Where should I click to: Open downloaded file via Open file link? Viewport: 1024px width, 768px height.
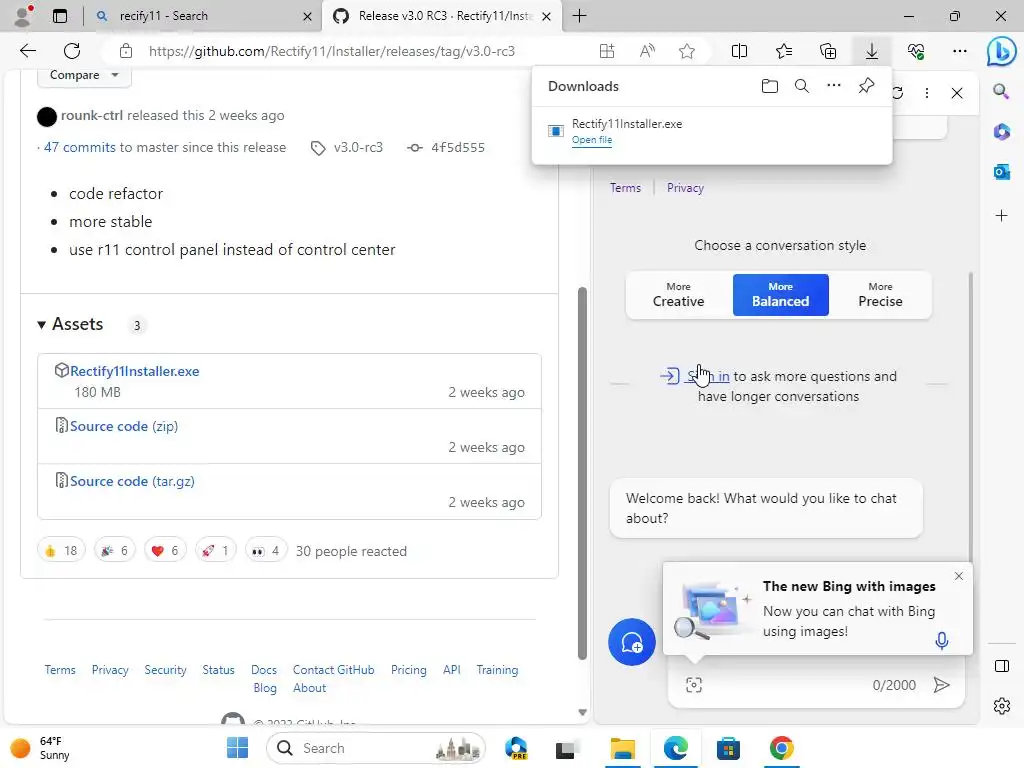592,140
